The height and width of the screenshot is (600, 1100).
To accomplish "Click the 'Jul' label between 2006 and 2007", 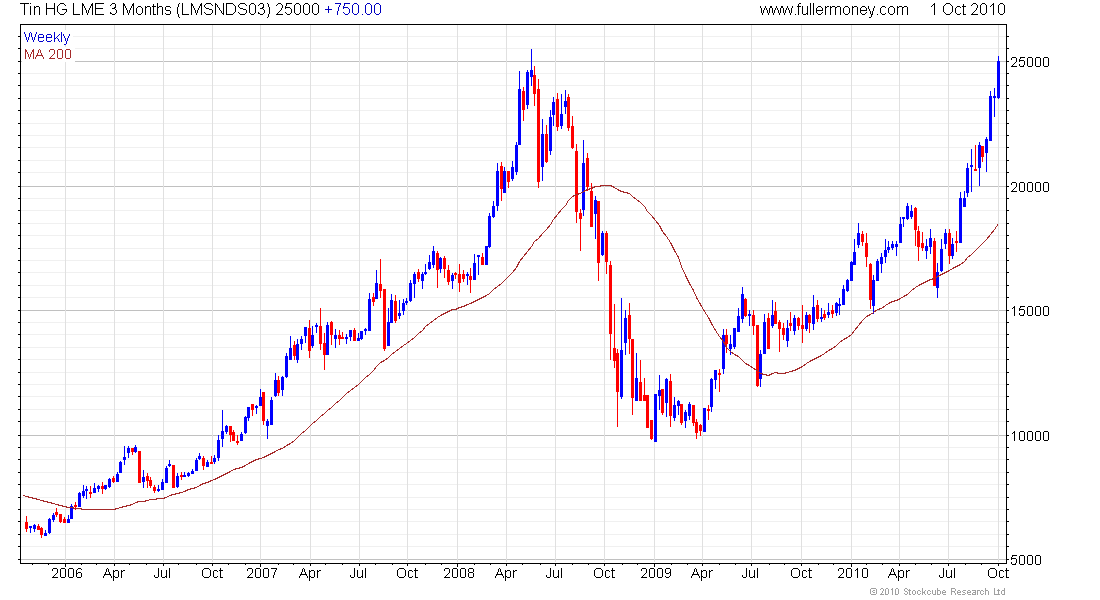I will (162, 573).
